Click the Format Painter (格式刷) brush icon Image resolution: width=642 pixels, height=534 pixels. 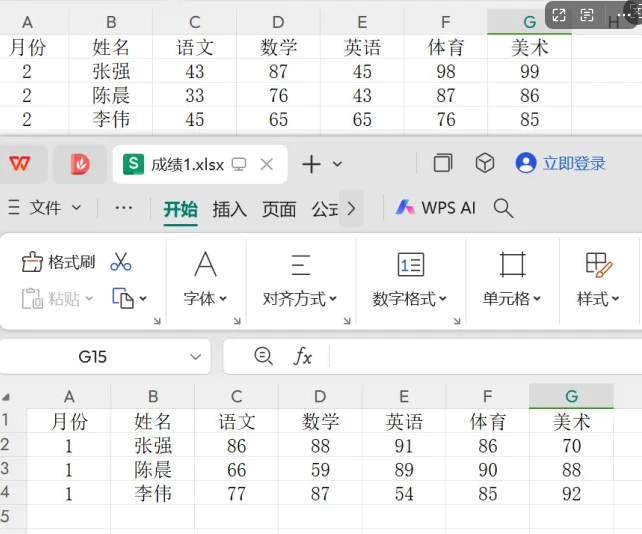pyautogui.click(x=33, y=262)
